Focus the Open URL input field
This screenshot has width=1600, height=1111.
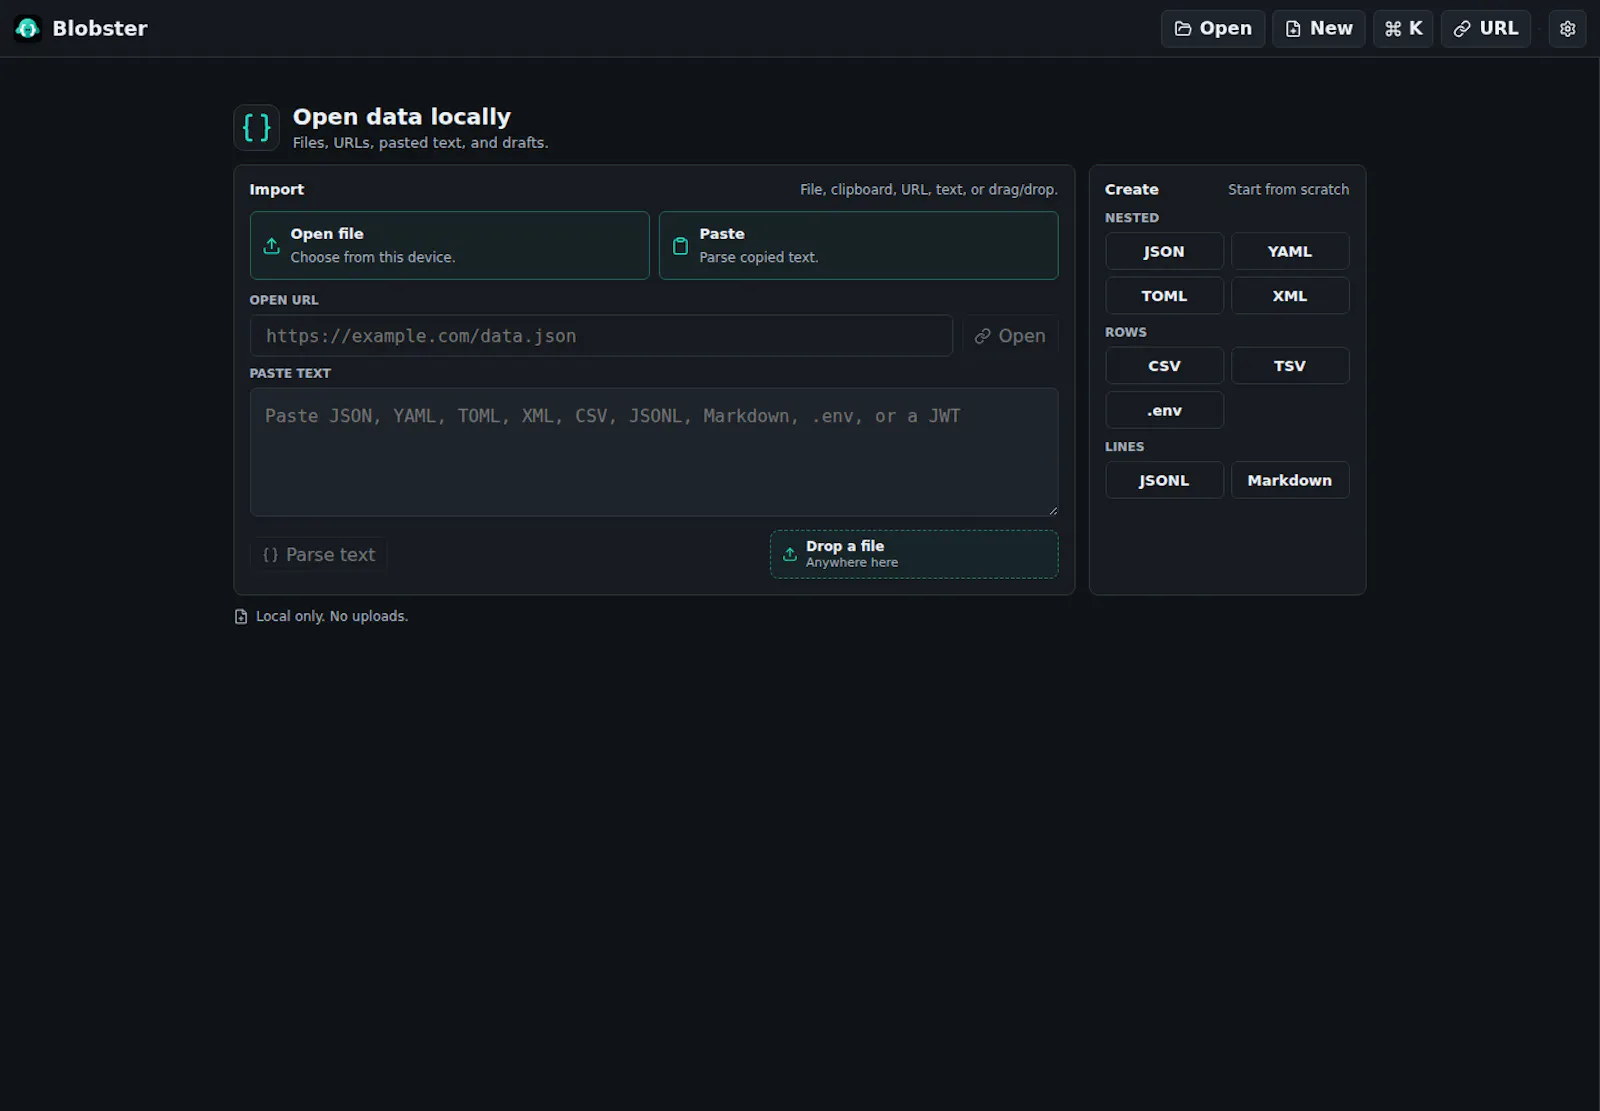click(601, 336)
